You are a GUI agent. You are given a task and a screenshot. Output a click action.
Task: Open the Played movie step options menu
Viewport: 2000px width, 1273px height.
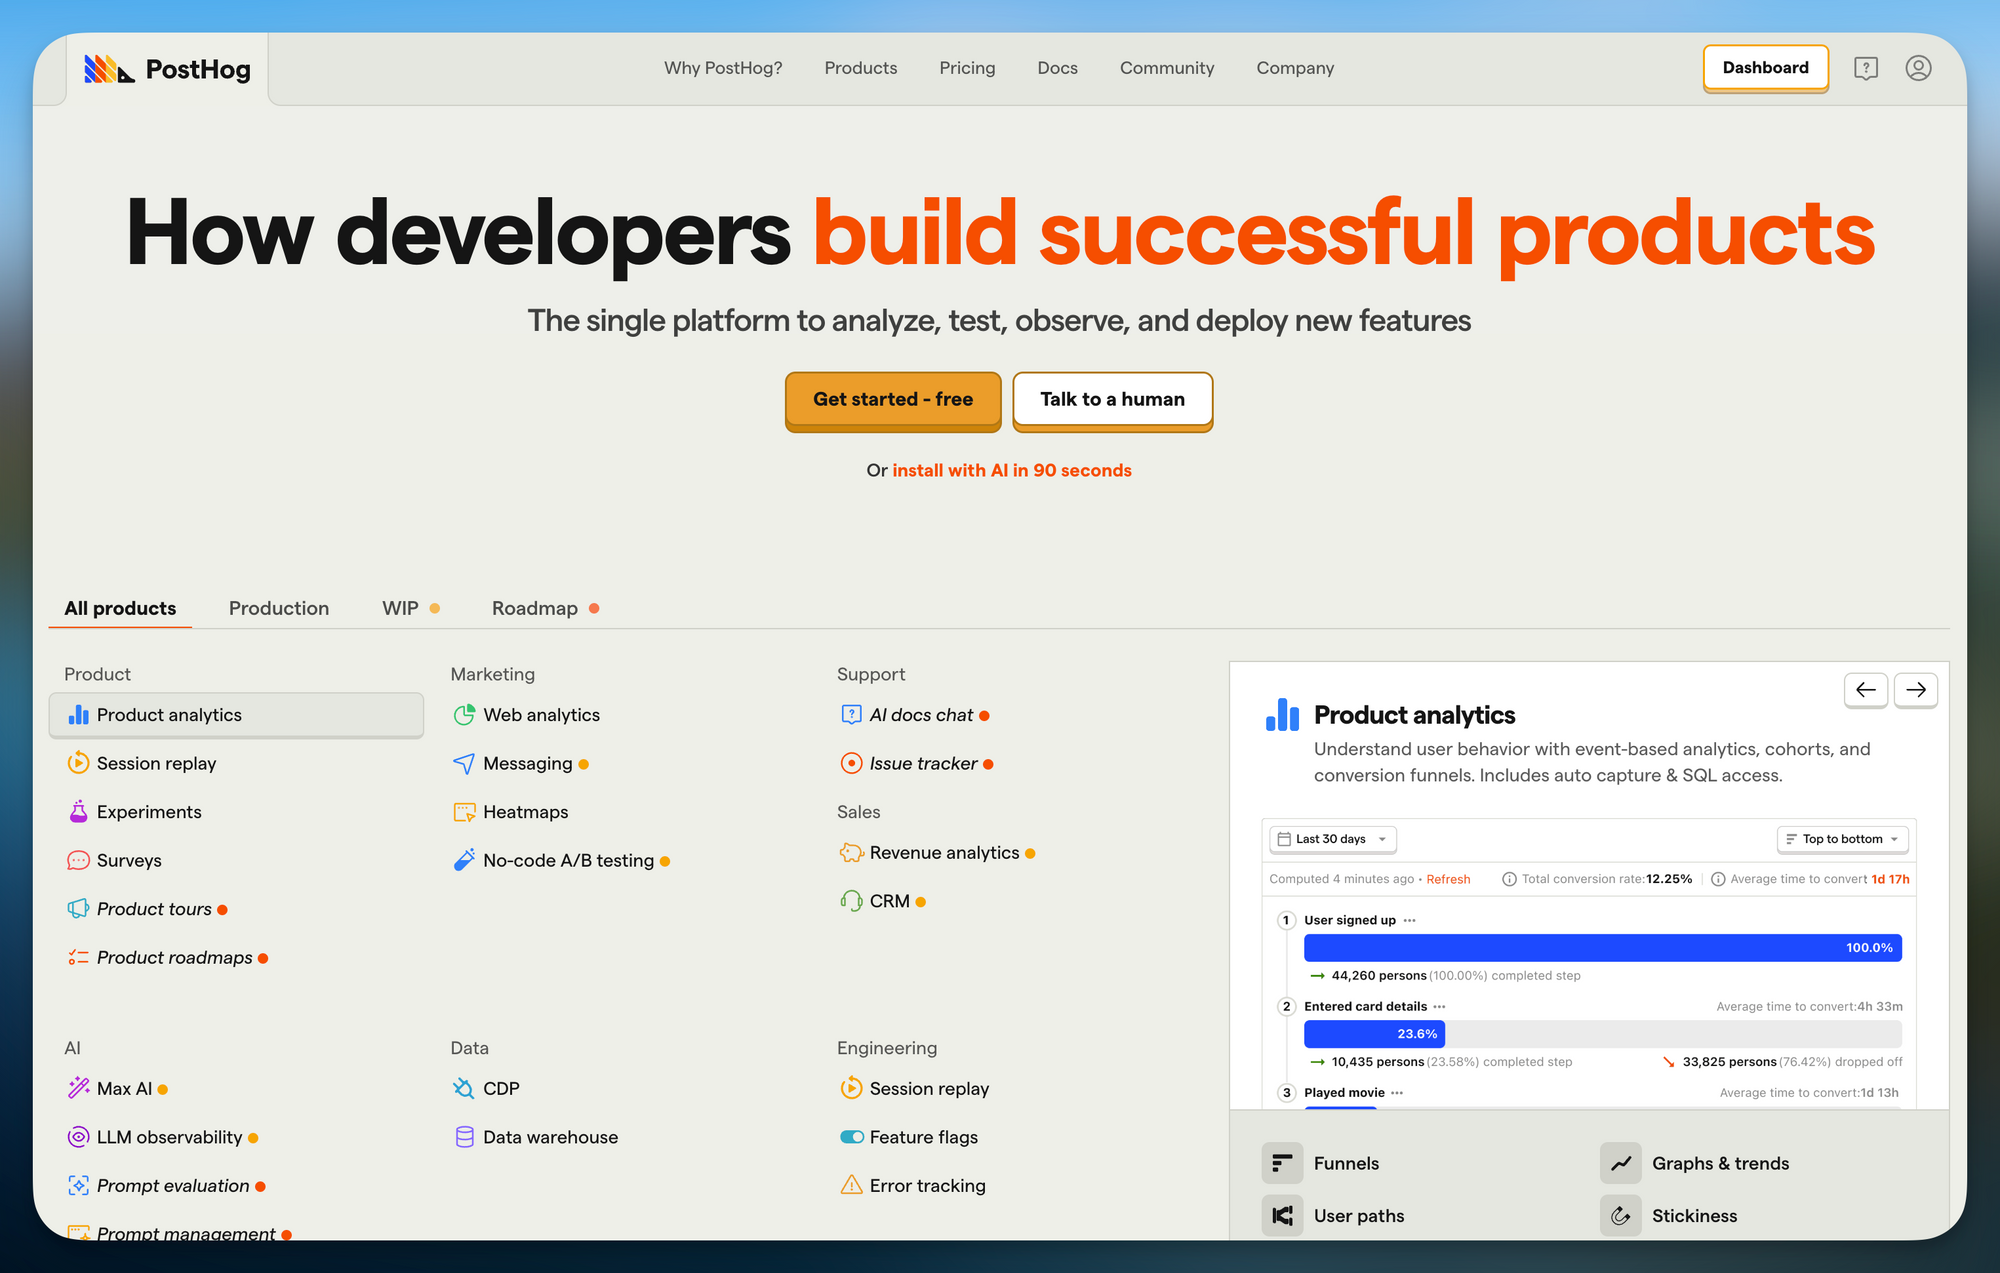point(1397,1093)
